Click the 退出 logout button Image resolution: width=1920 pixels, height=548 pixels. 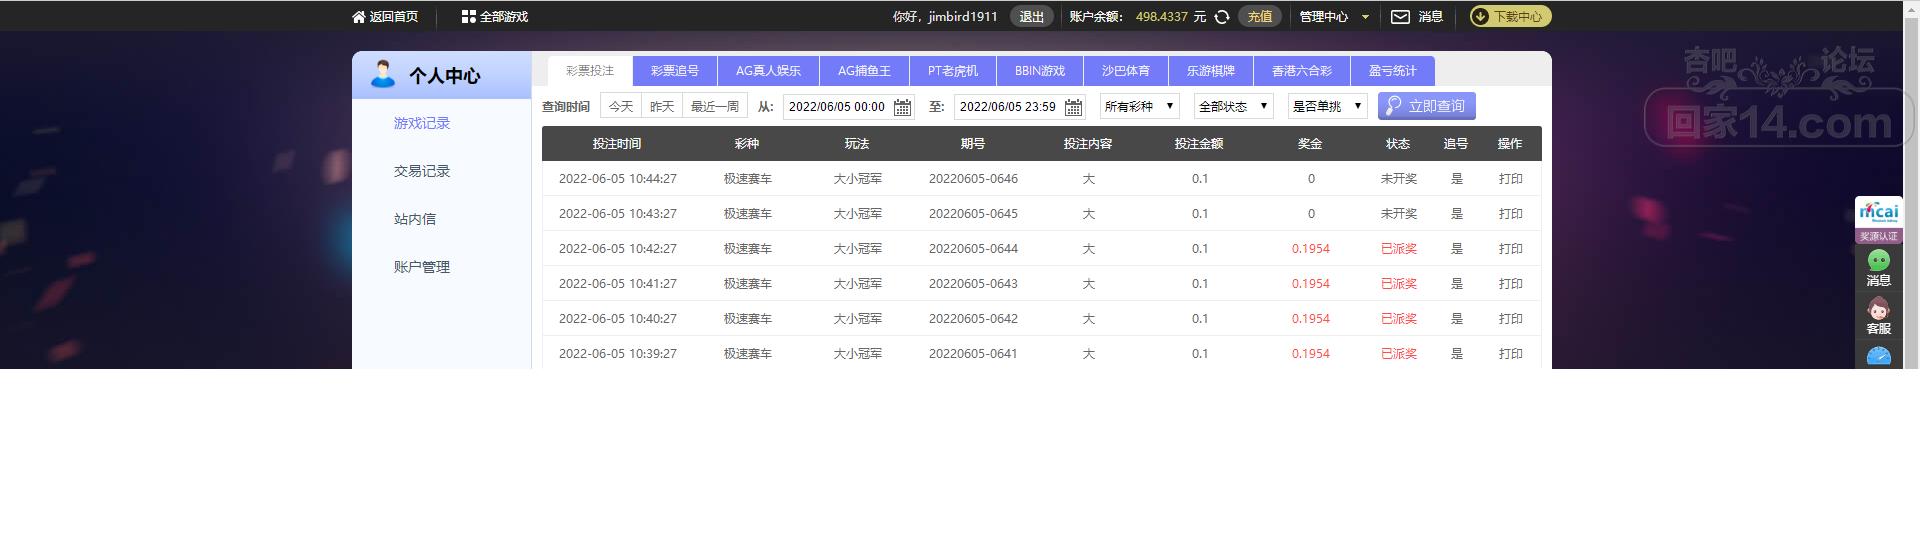(x=1032, y=17)
